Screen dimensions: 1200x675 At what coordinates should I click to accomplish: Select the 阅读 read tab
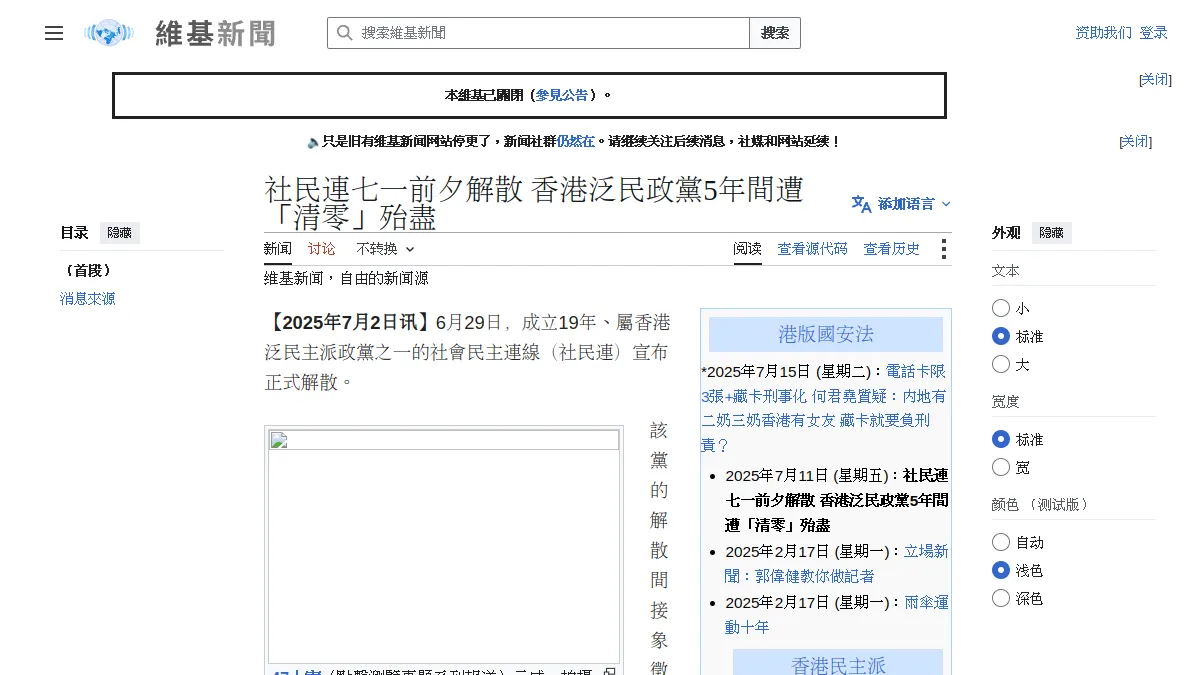747,249
